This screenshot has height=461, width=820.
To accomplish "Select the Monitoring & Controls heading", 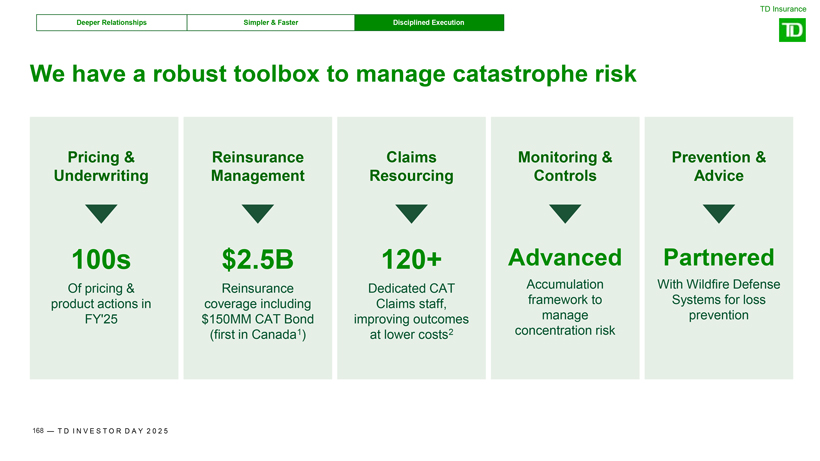I will click(x=565, y=166).
